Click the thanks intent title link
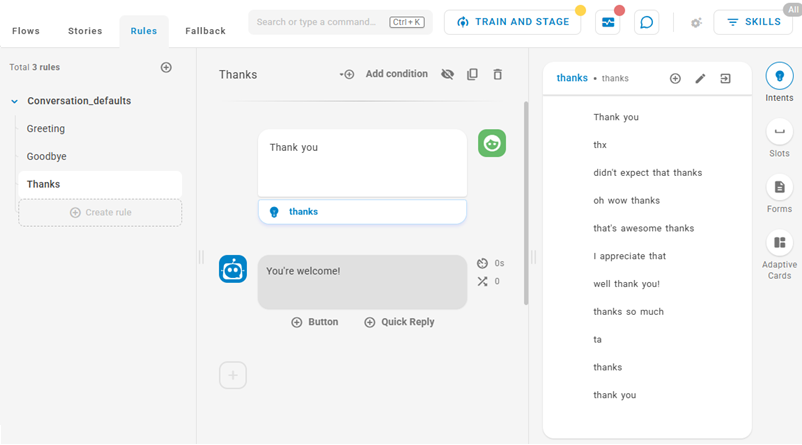Screen dimensions: 802x445 point(572,78)
